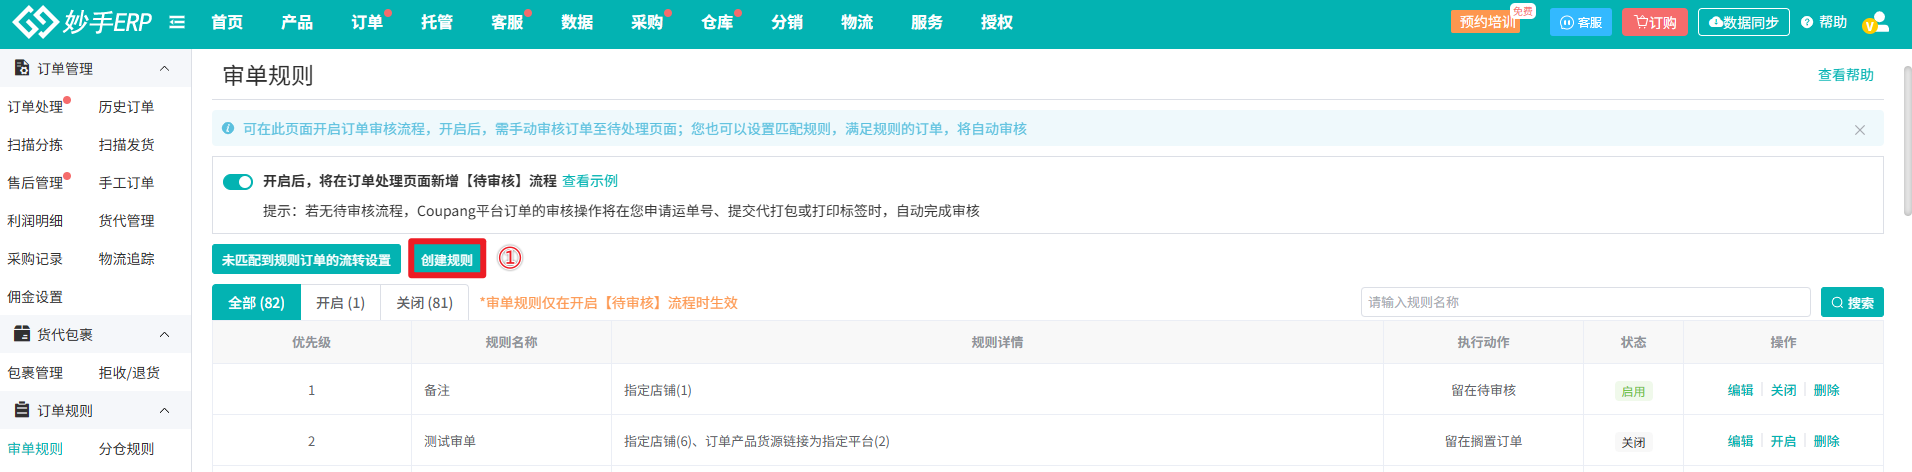Open the 订购 shopping cart button
This screenshot has width=1912, height=472.
[1655, 22]
